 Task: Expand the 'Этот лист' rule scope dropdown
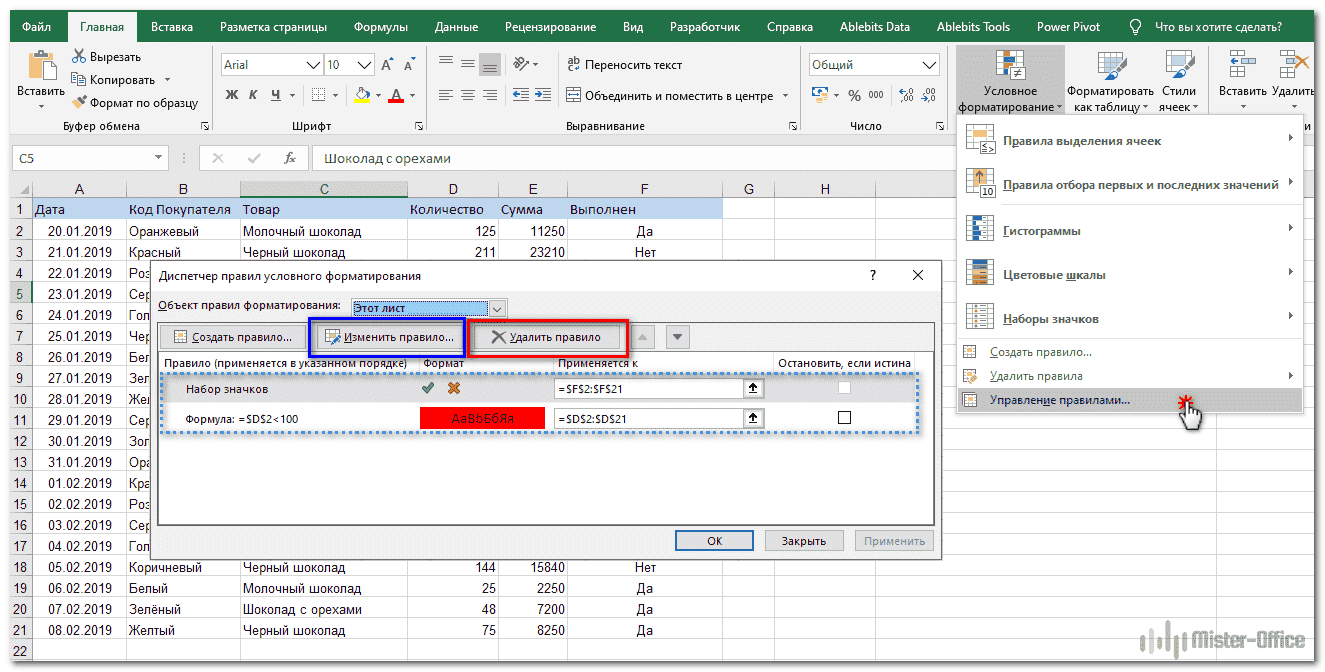click(498, 309)
